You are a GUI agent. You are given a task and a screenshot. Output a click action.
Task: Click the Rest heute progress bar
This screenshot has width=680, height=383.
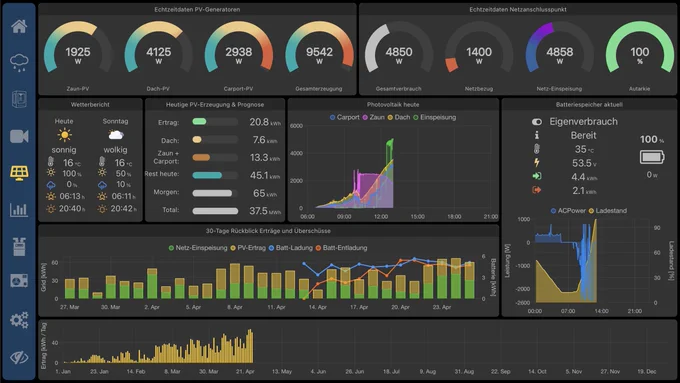(215, 175)
